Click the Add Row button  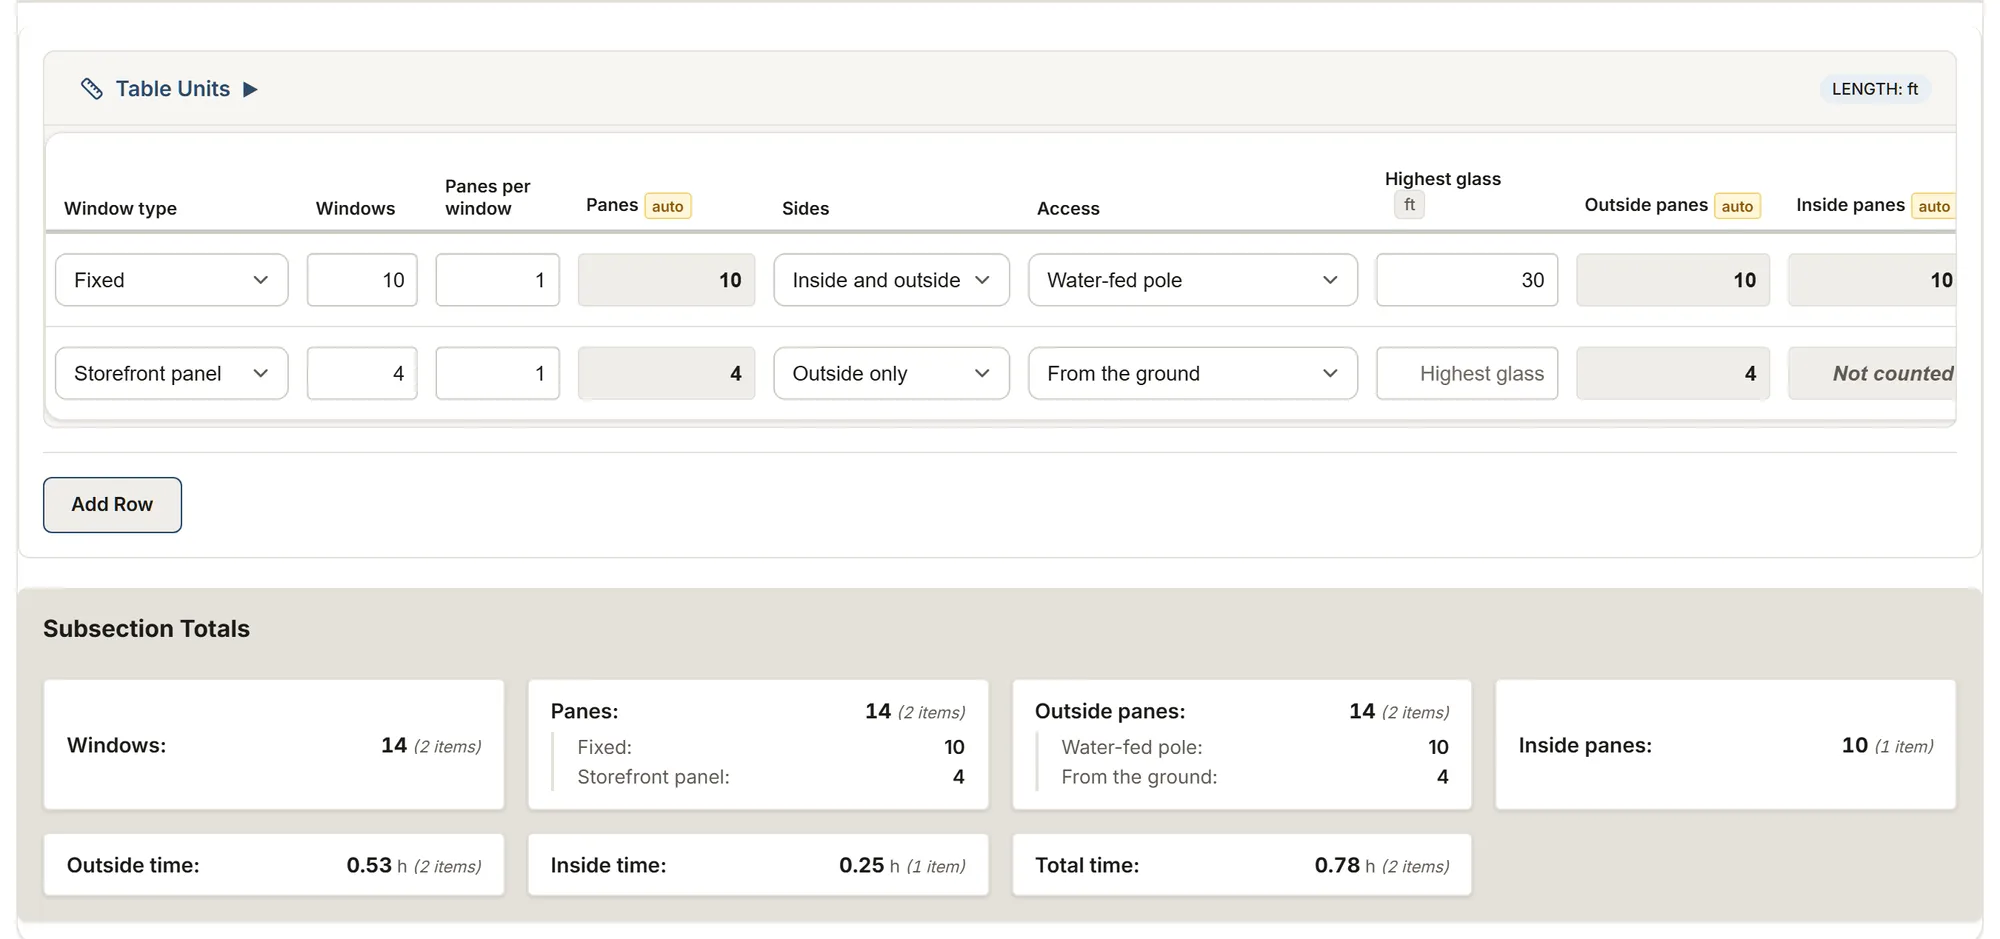[112, 505]
